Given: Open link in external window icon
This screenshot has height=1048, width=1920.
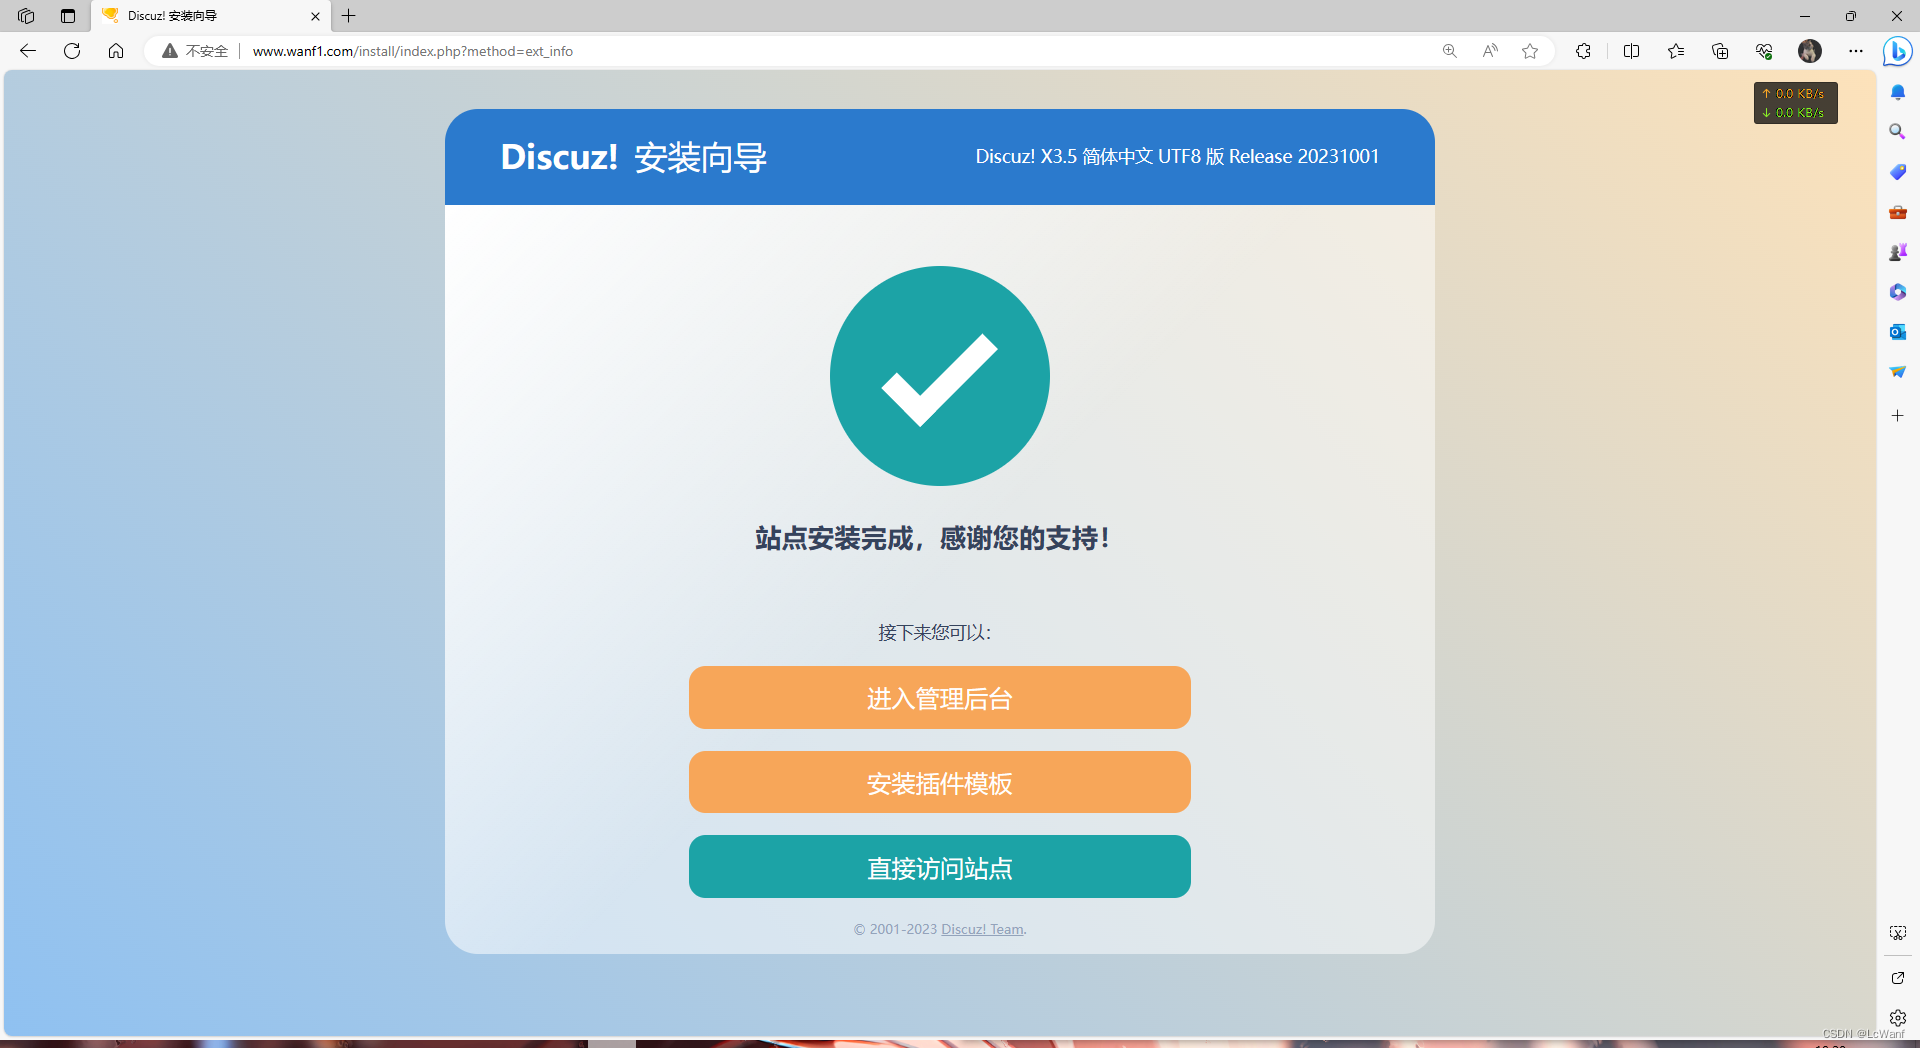Looking at the screenshot, I should [x=1898, y=978].
